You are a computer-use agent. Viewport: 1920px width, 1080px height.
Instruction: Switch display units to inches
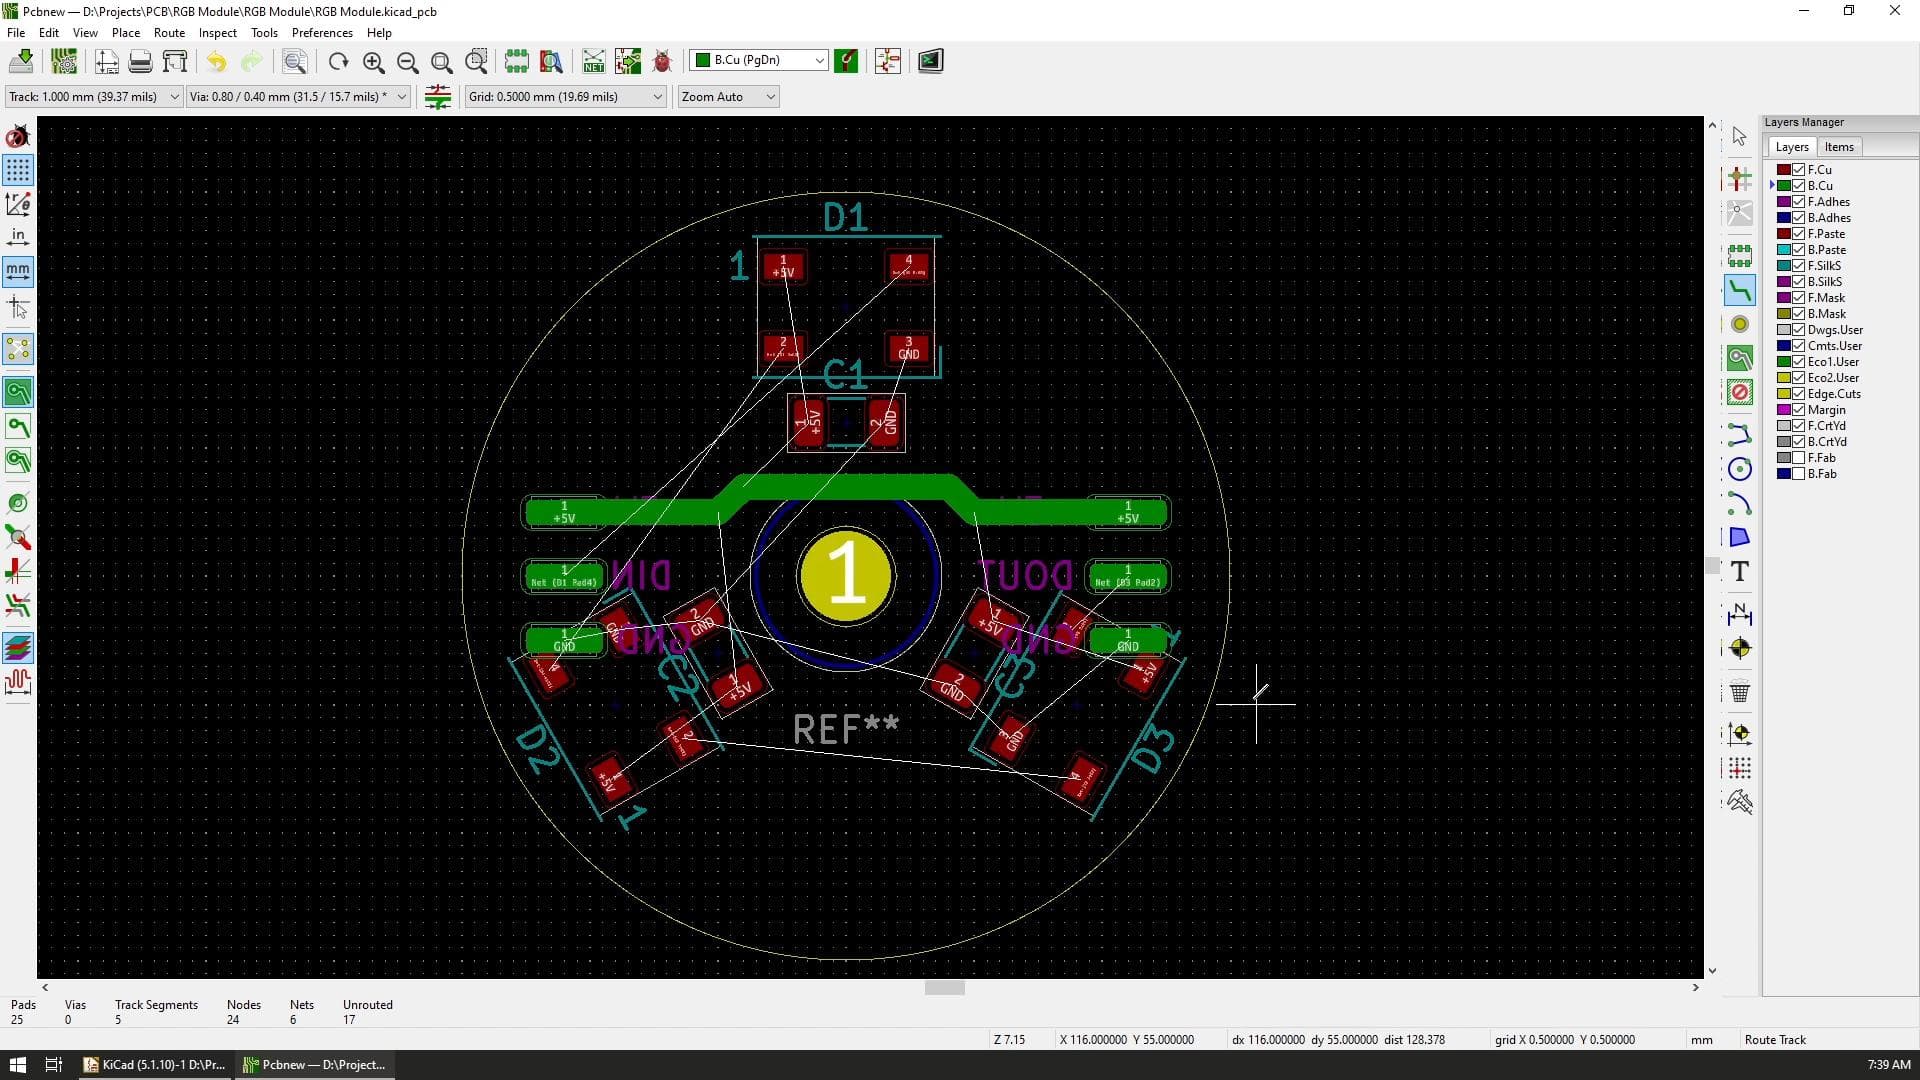point(17,237)
